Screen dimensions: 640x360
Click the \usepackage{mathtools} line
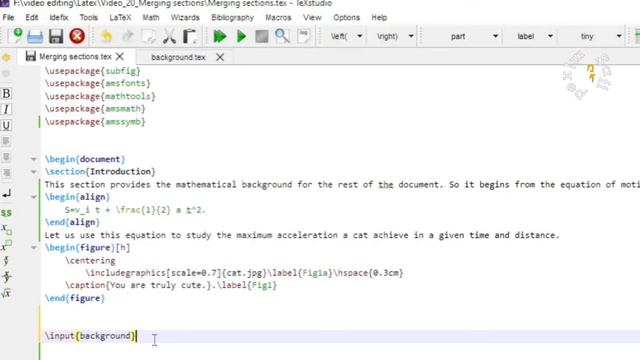(x=100, y=96)
